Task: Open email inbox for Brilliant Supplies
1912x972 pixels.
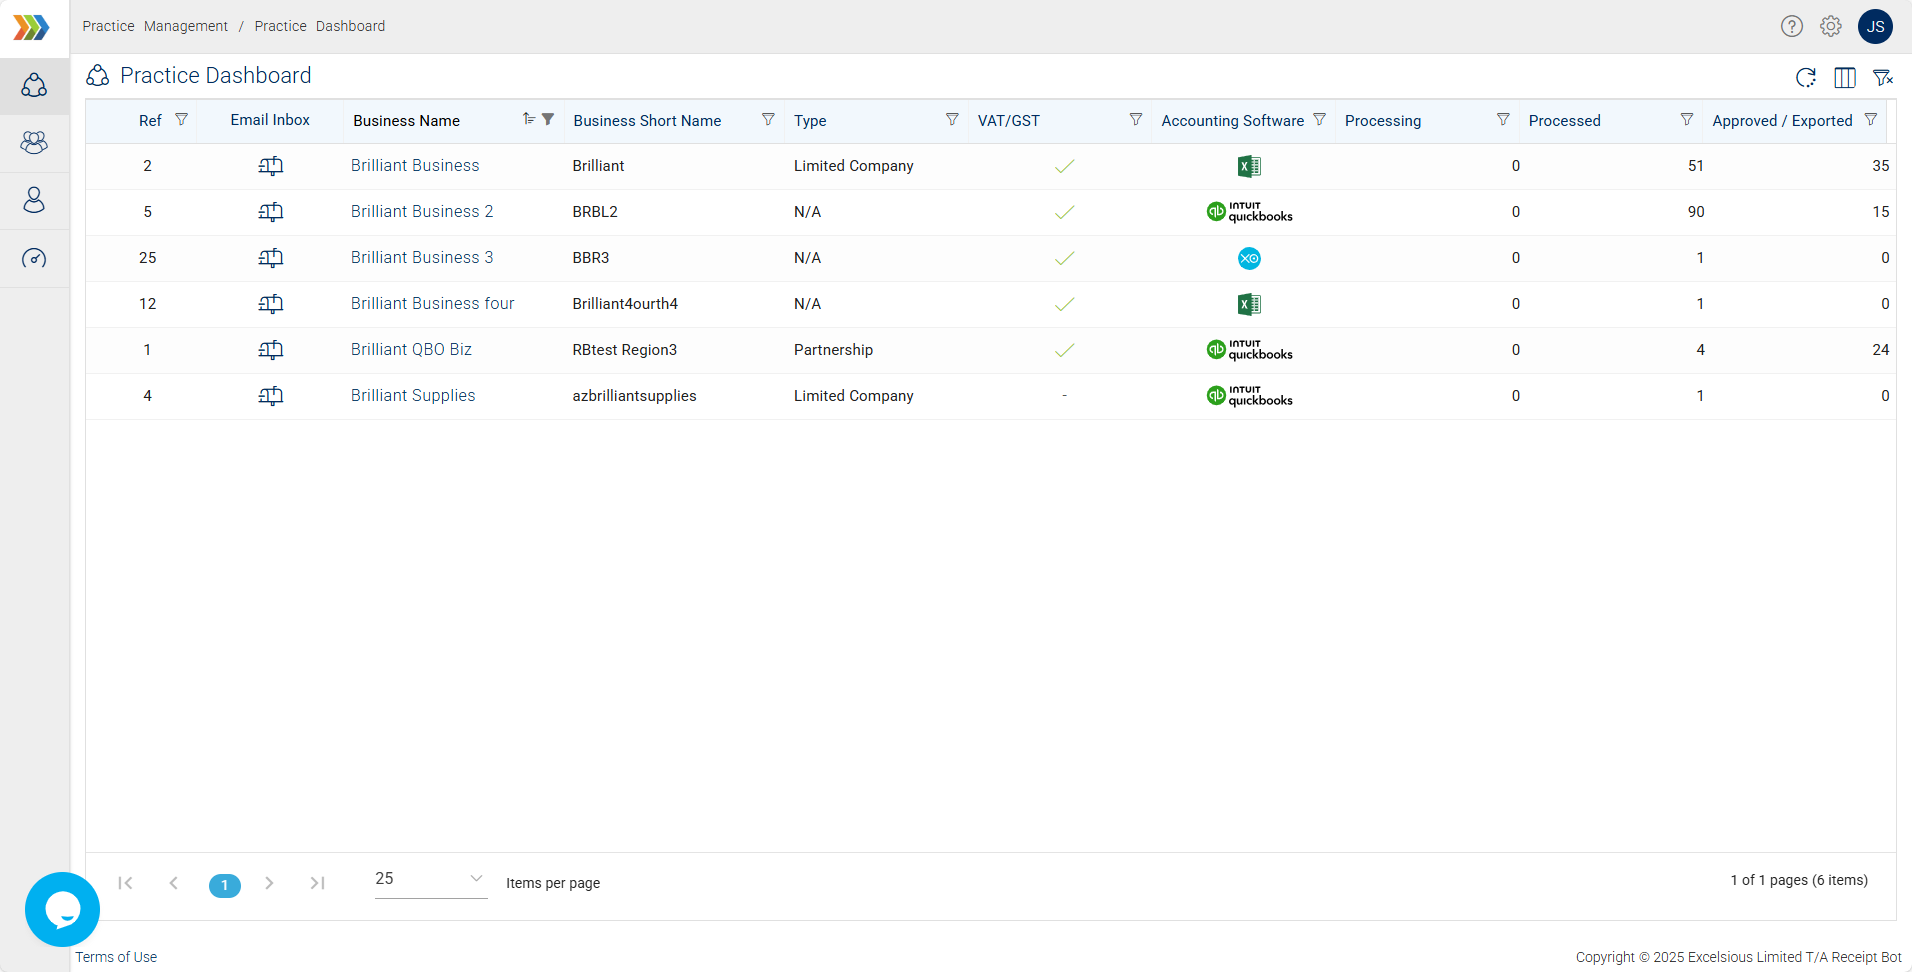Action: [x=271, y=396]
